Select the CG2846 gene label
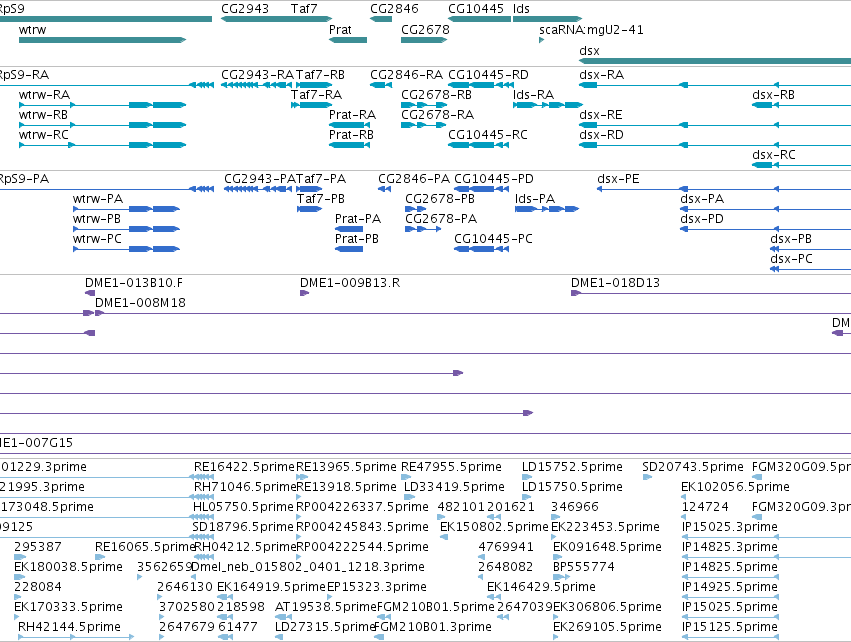The width and height of the screenshot is (851, 642). tap(395, 9)
